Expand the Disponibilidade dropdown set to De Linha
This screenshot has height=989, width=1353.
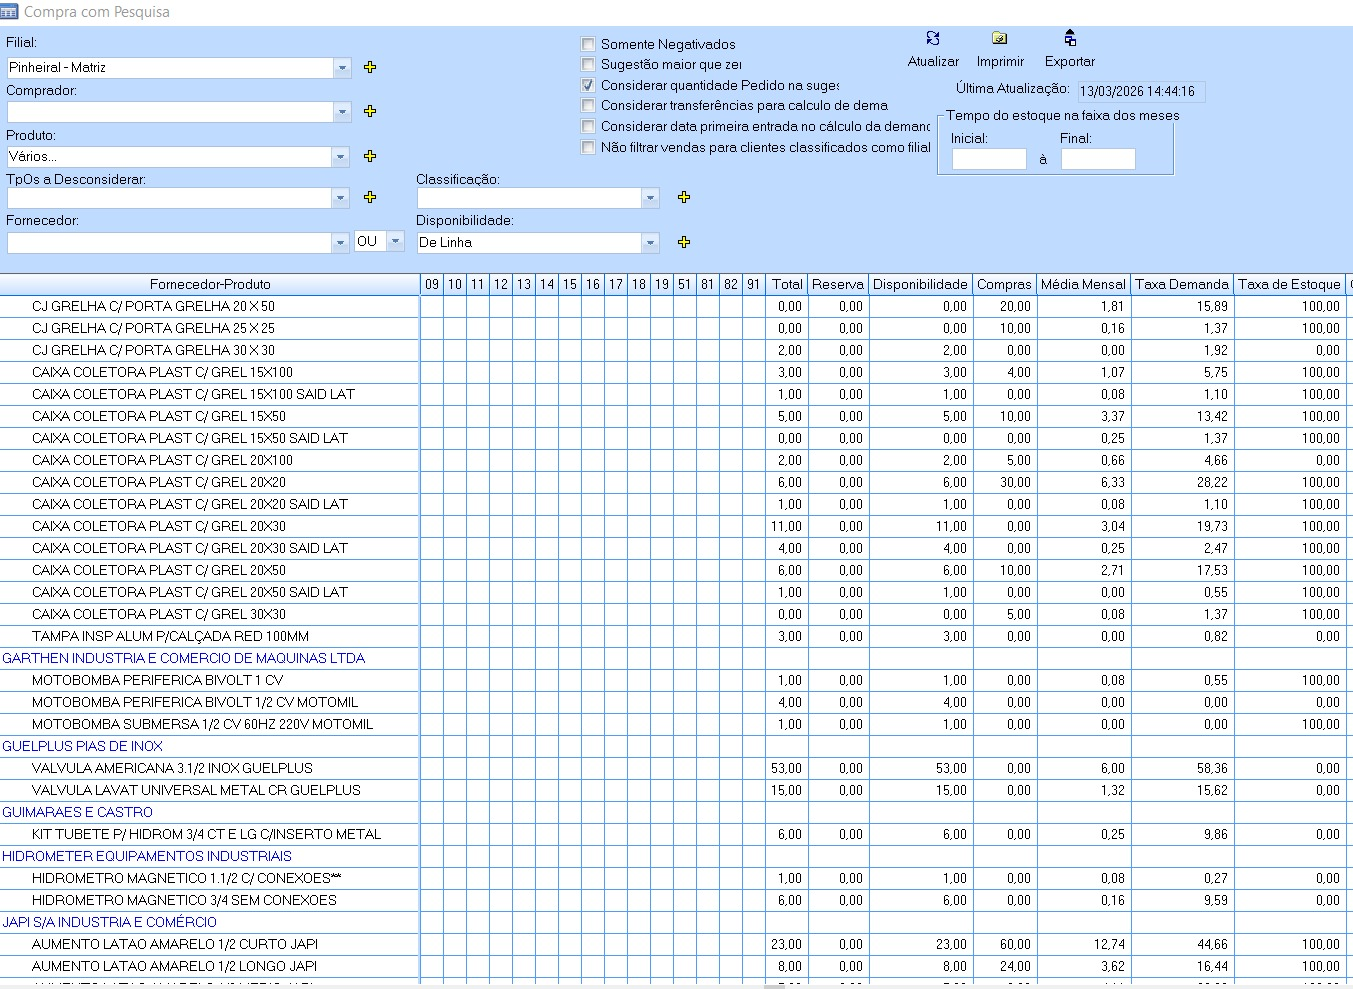(650, 243)
